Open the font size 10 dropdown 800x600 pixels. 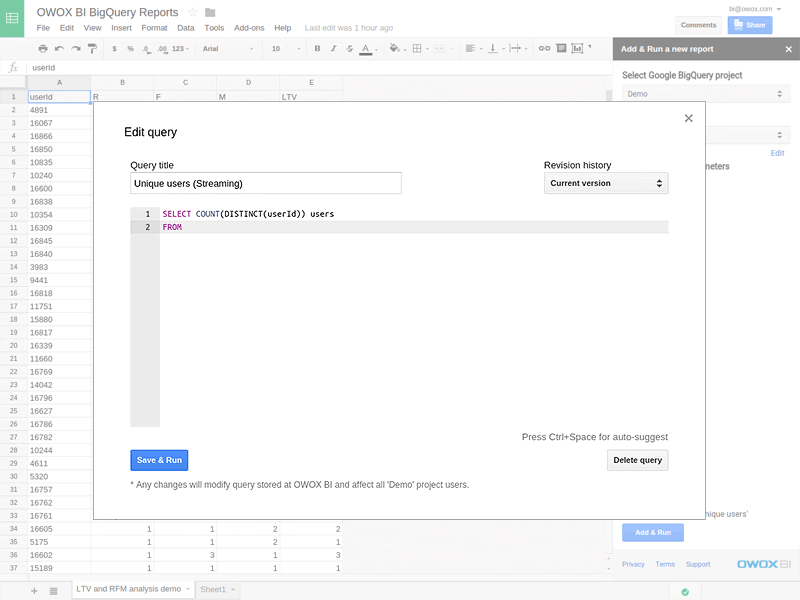286,48
